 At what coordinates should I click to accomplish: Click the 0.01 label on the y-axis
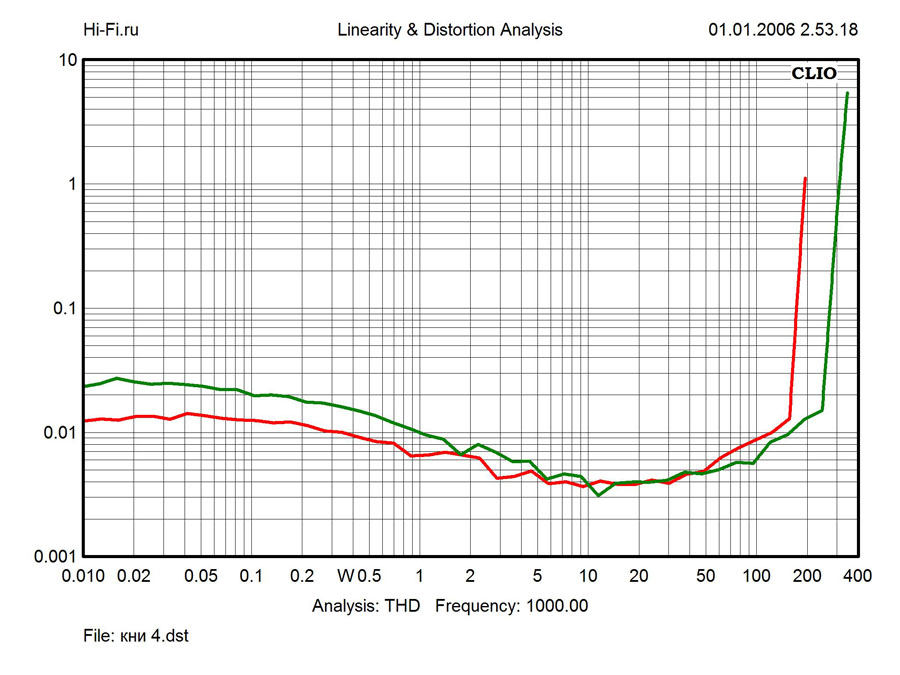62,432
